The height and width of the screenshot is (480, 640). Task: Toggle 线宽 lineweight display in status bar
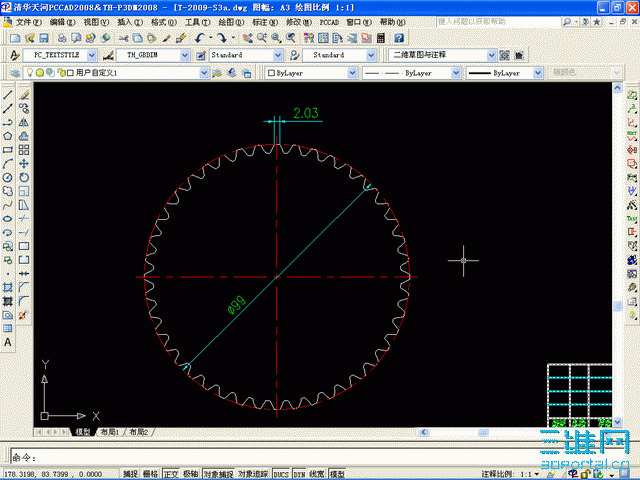pyautogui.click(x=317, y=474)
